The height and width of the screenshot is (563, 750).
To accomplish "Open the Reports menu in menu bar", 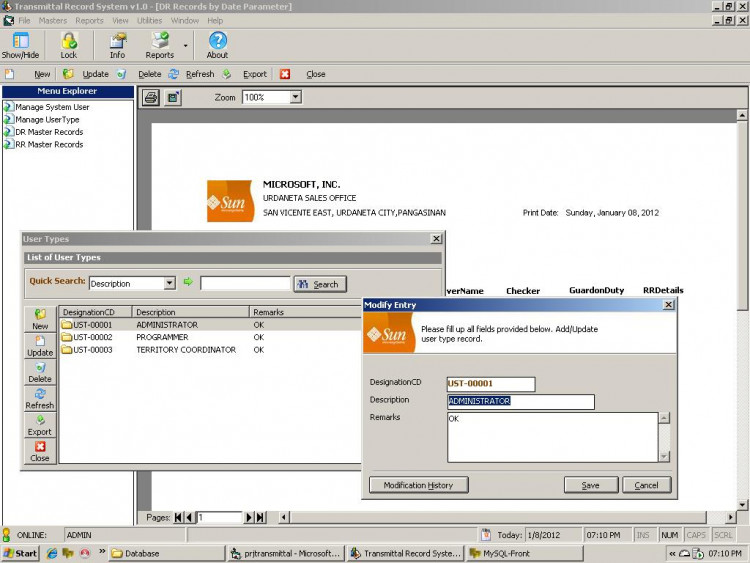I will coord(89,21).
